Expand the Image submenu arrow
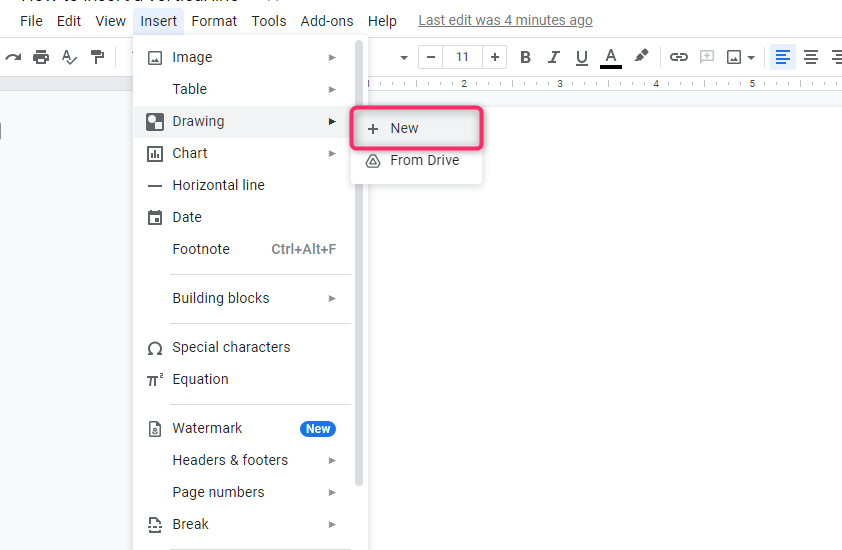 click(332, 57)
